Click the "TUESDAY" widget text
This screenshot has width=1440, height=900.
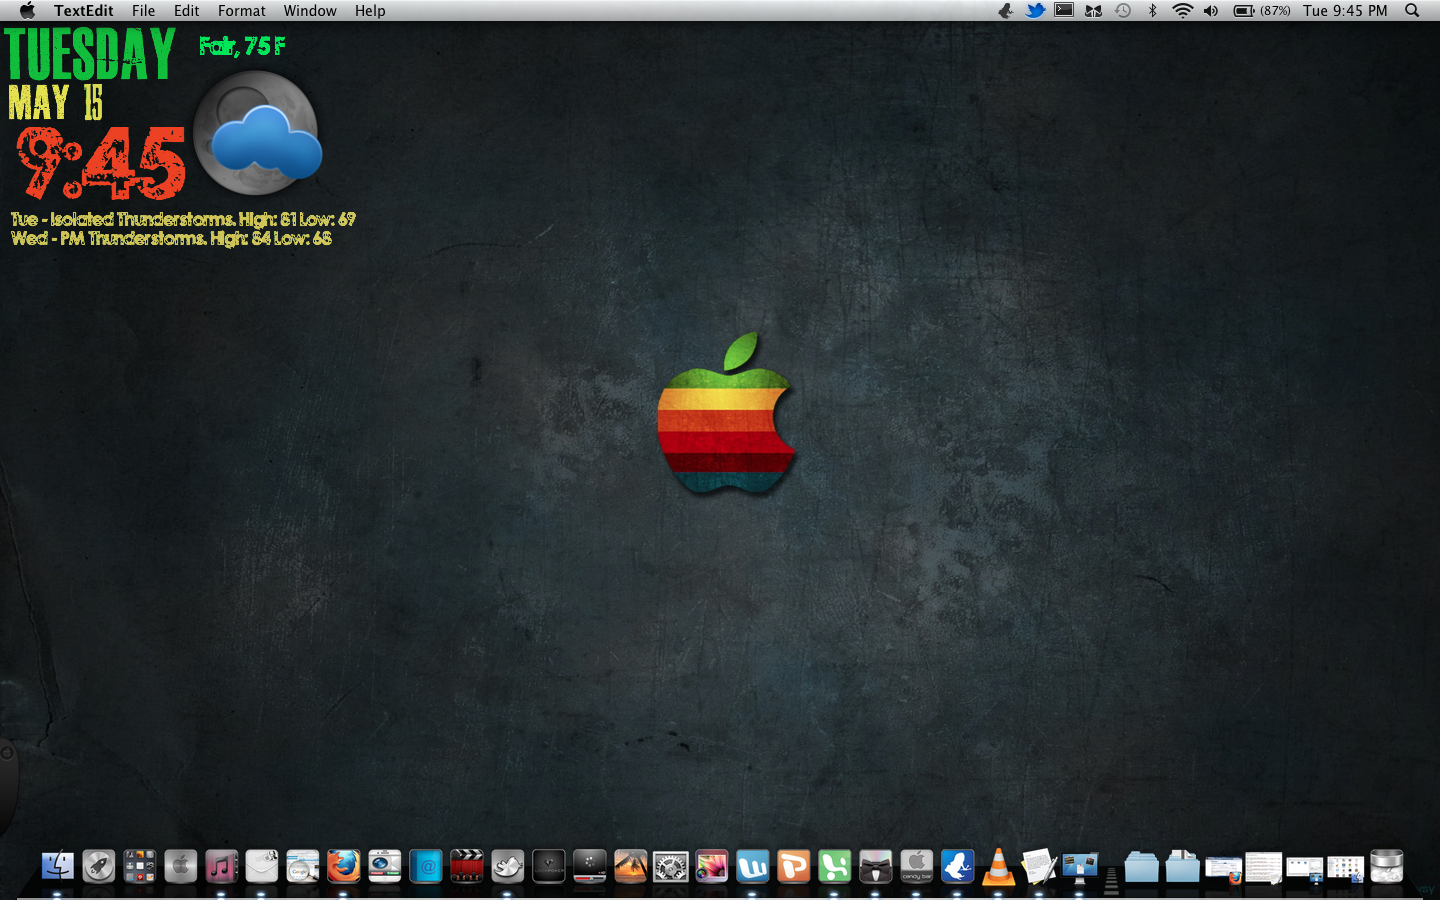tap(90, 54)
